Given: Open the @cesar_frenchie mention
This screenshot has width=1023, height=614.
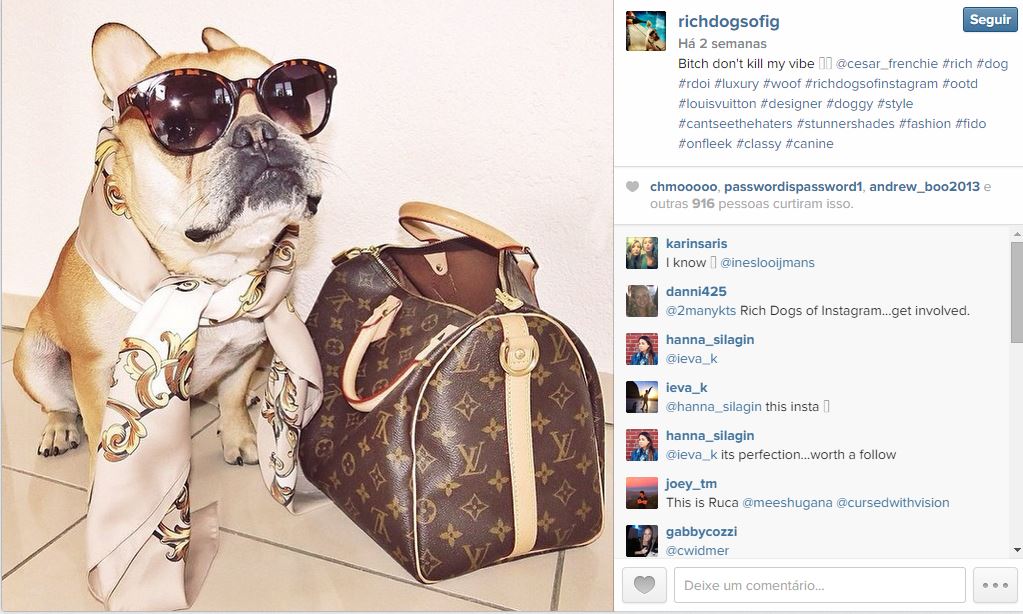Looking at the screenshot, I should coord(886,64).
